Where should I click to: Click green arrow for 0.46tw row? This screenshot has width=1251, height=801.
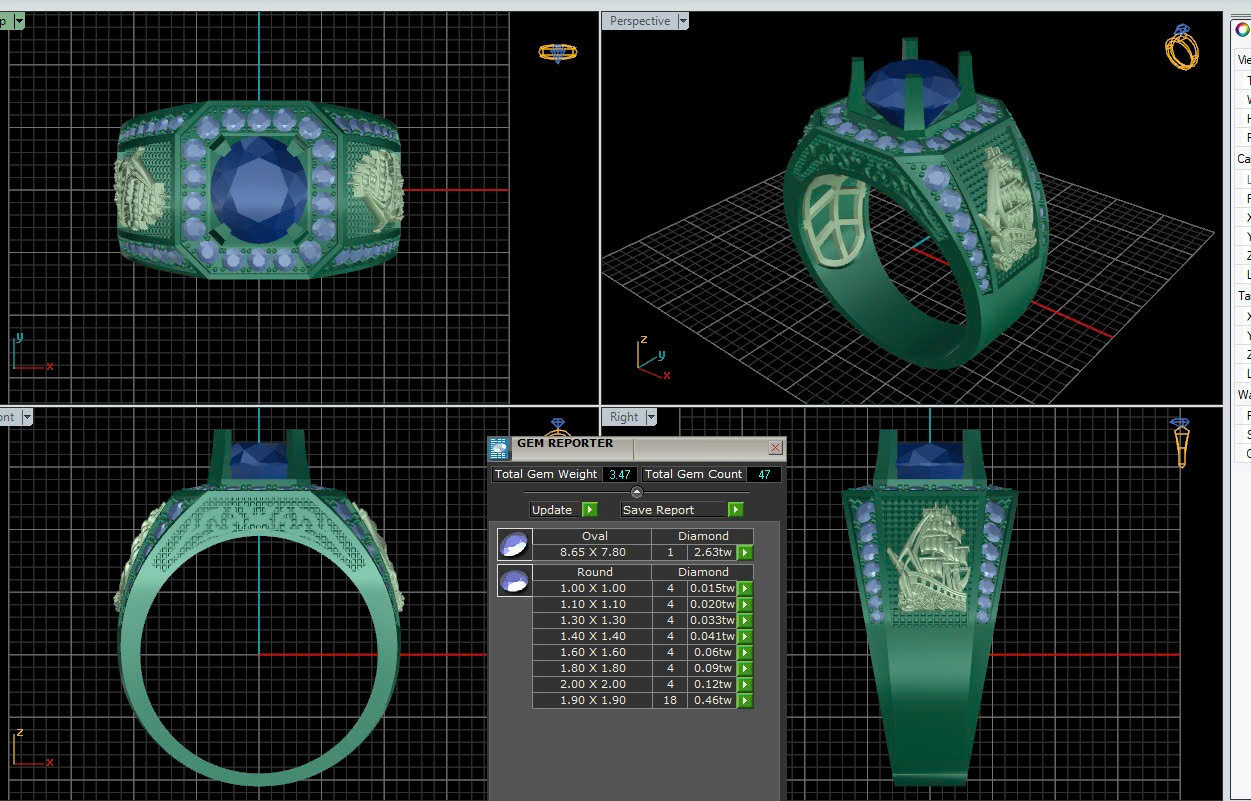coord(745,701)
